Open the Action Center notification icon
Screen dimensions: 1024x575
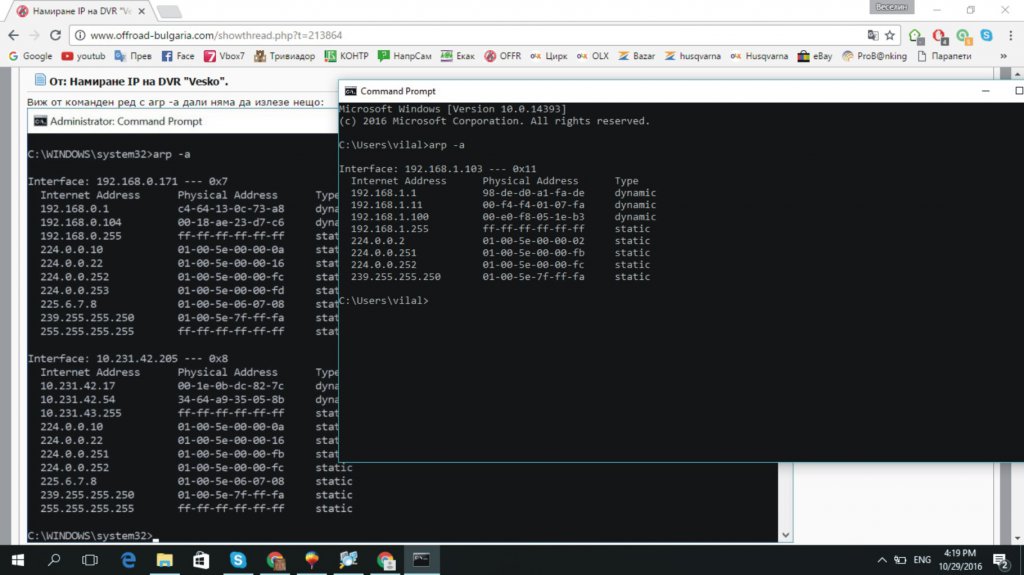(1000, 560)
